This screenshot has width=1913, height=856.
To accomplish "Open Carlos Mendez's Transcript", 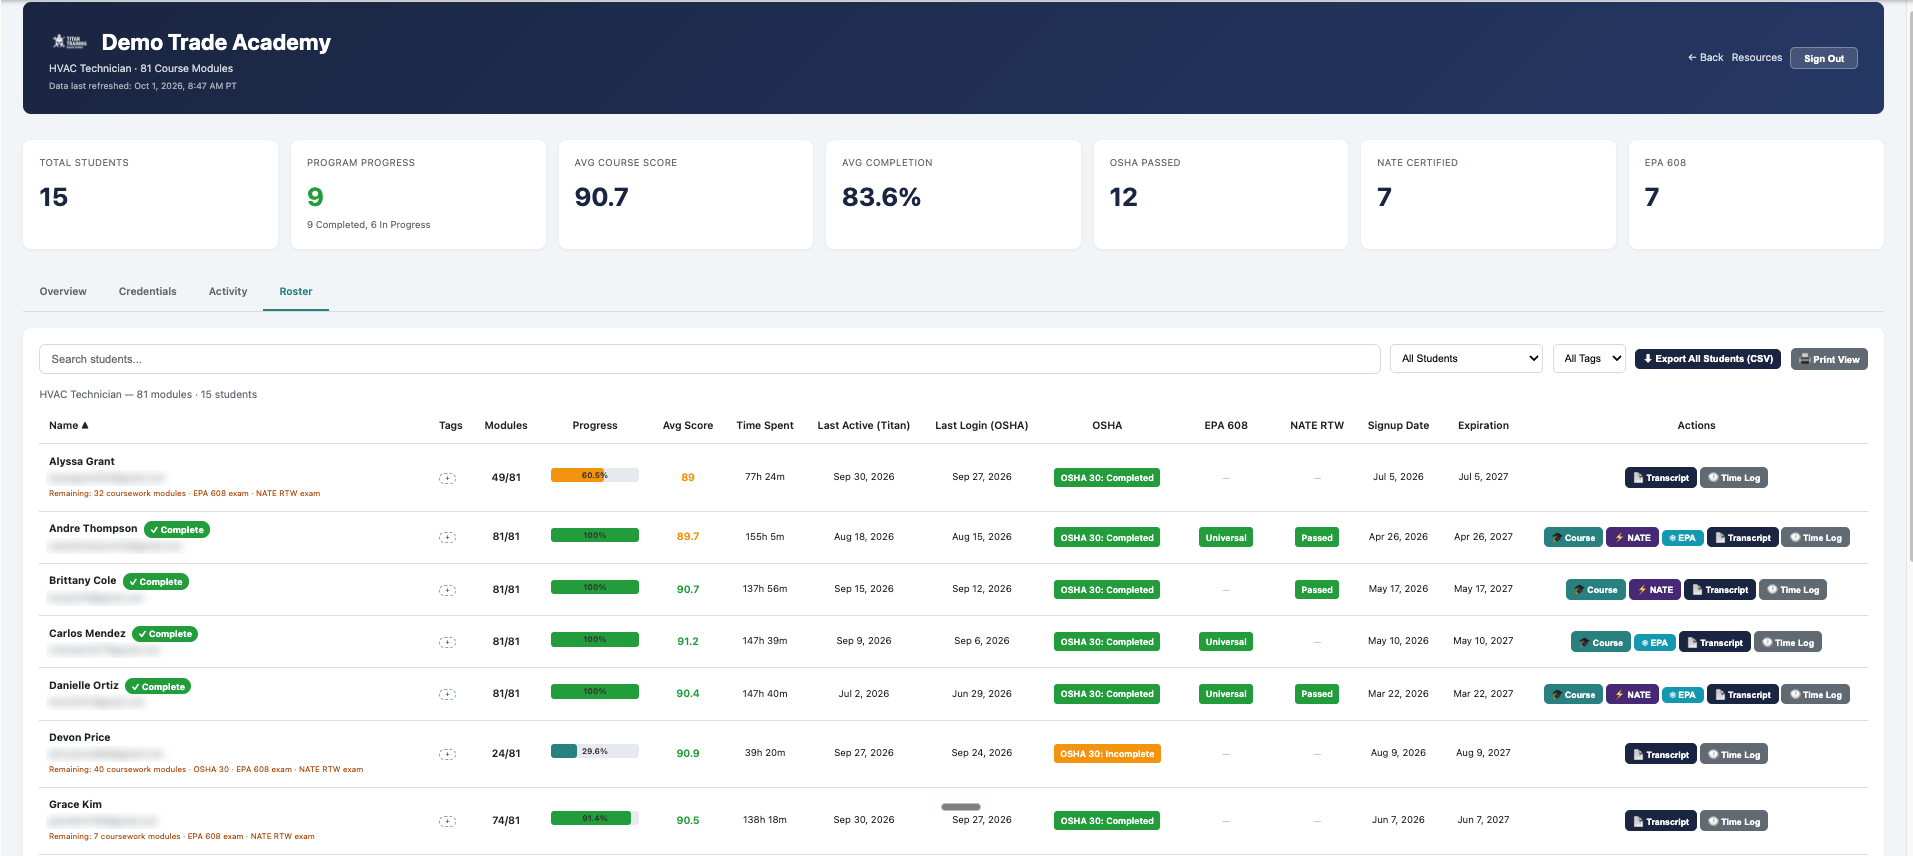I will [1715, 642].
